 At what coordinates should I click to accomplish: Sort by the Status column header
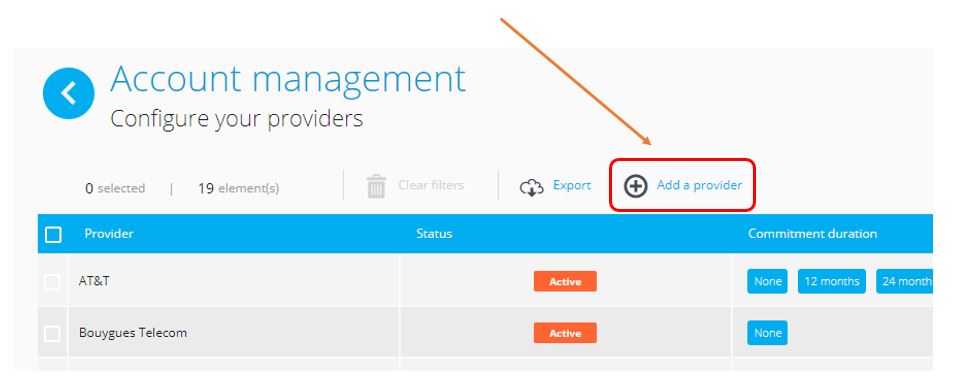[434, 233]
